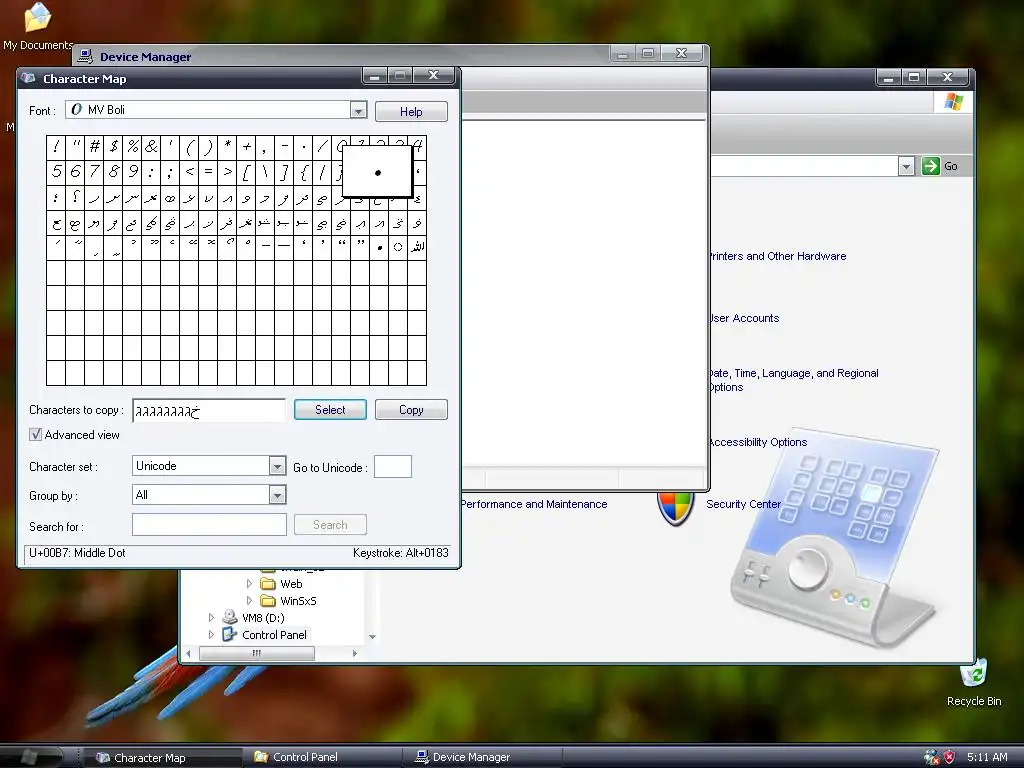
Task: Click the 5:11 AM taskbar clock
Action: (x=987, y=757)
